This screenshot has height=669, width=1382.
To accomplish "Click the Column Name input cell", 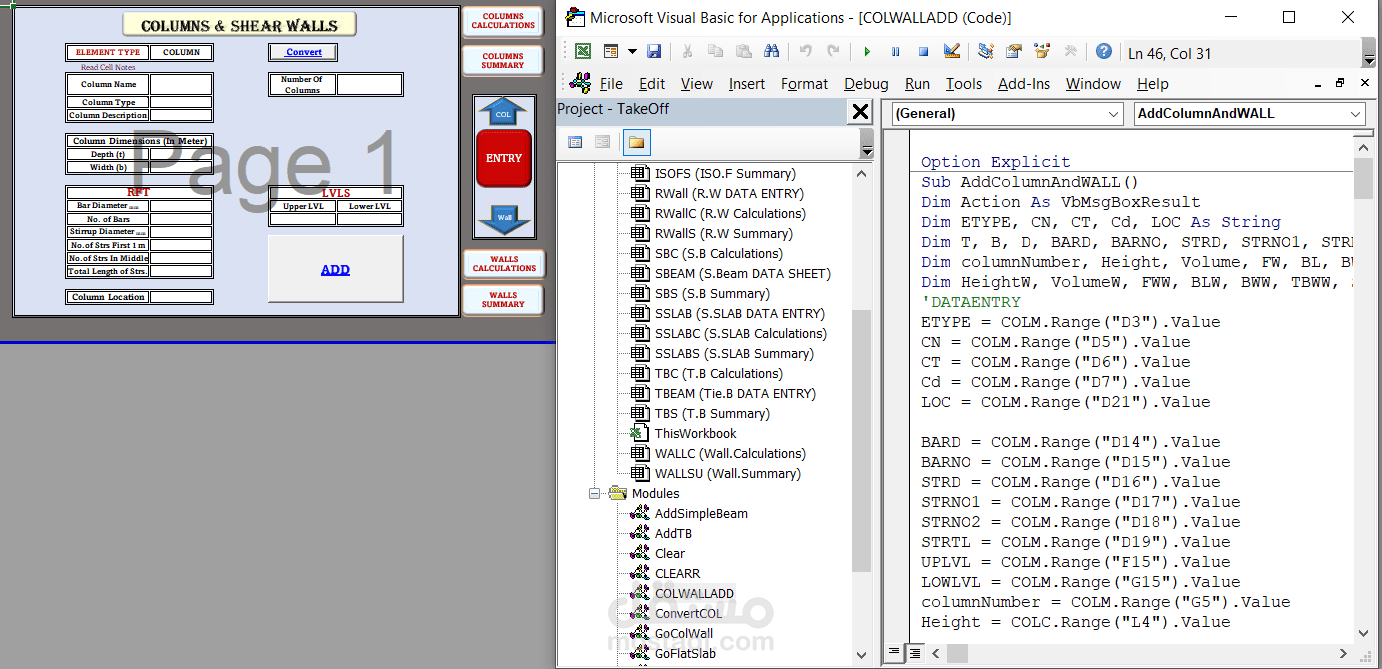I will (x=181, y=84).
